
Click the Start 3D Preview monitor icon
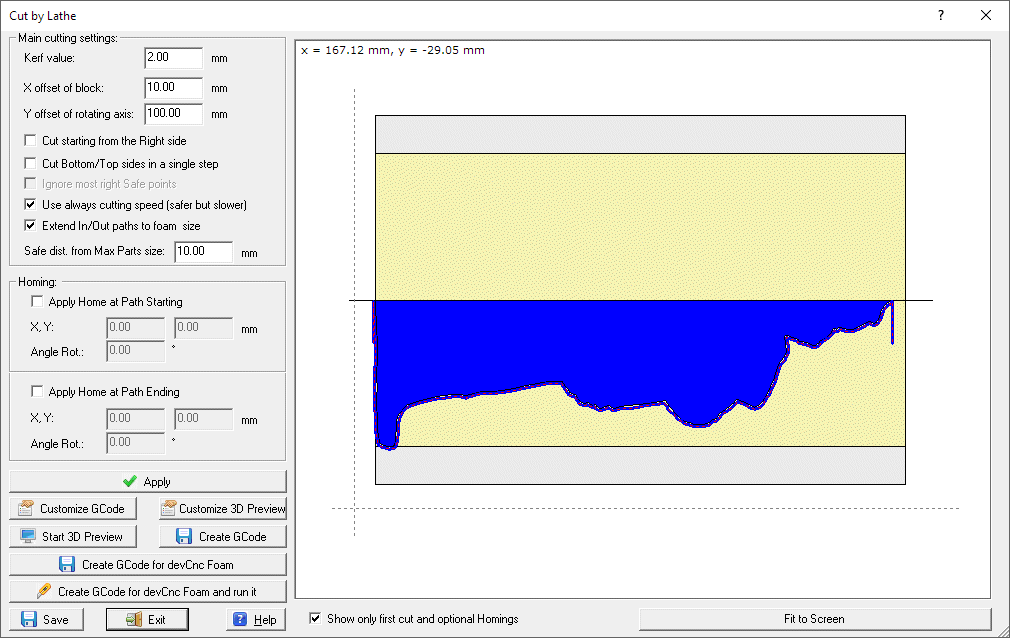coord(28,536)
